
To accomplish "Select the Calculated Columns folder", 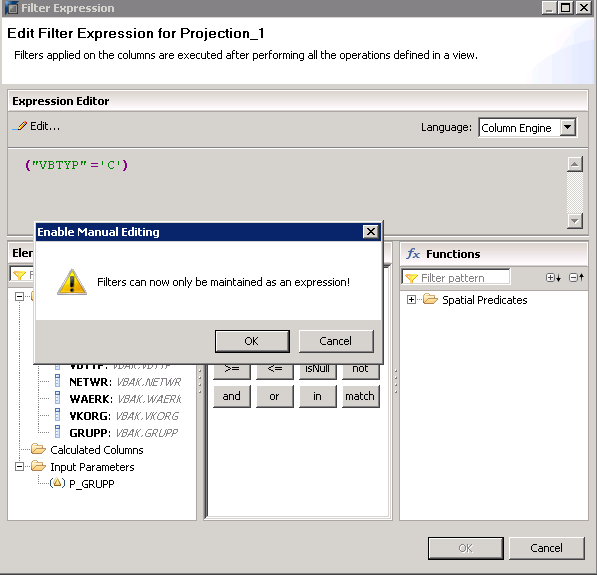I will (x=97, y=450).
